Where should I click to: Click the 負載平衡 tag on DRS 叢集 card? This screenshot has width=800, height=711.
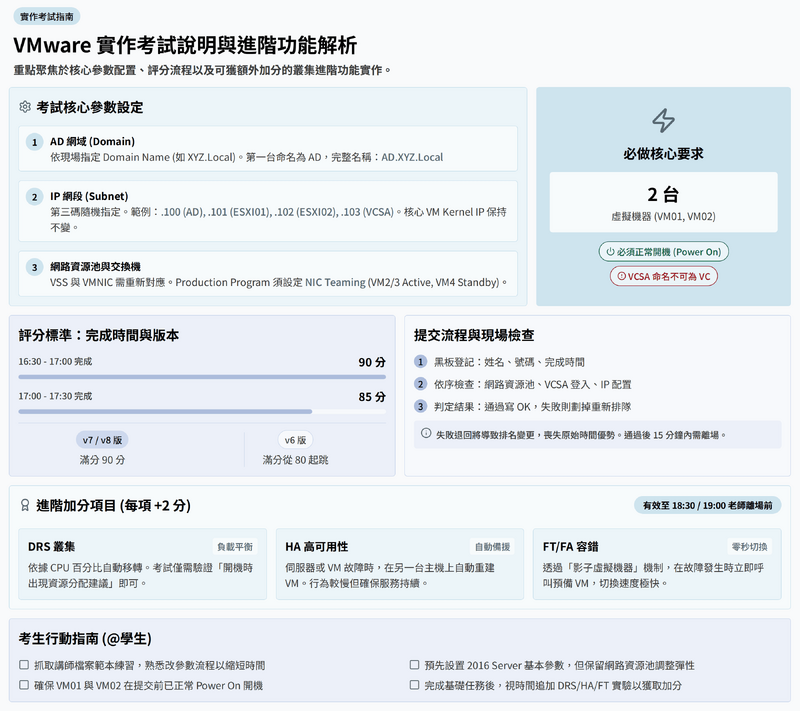coord(236,547)
